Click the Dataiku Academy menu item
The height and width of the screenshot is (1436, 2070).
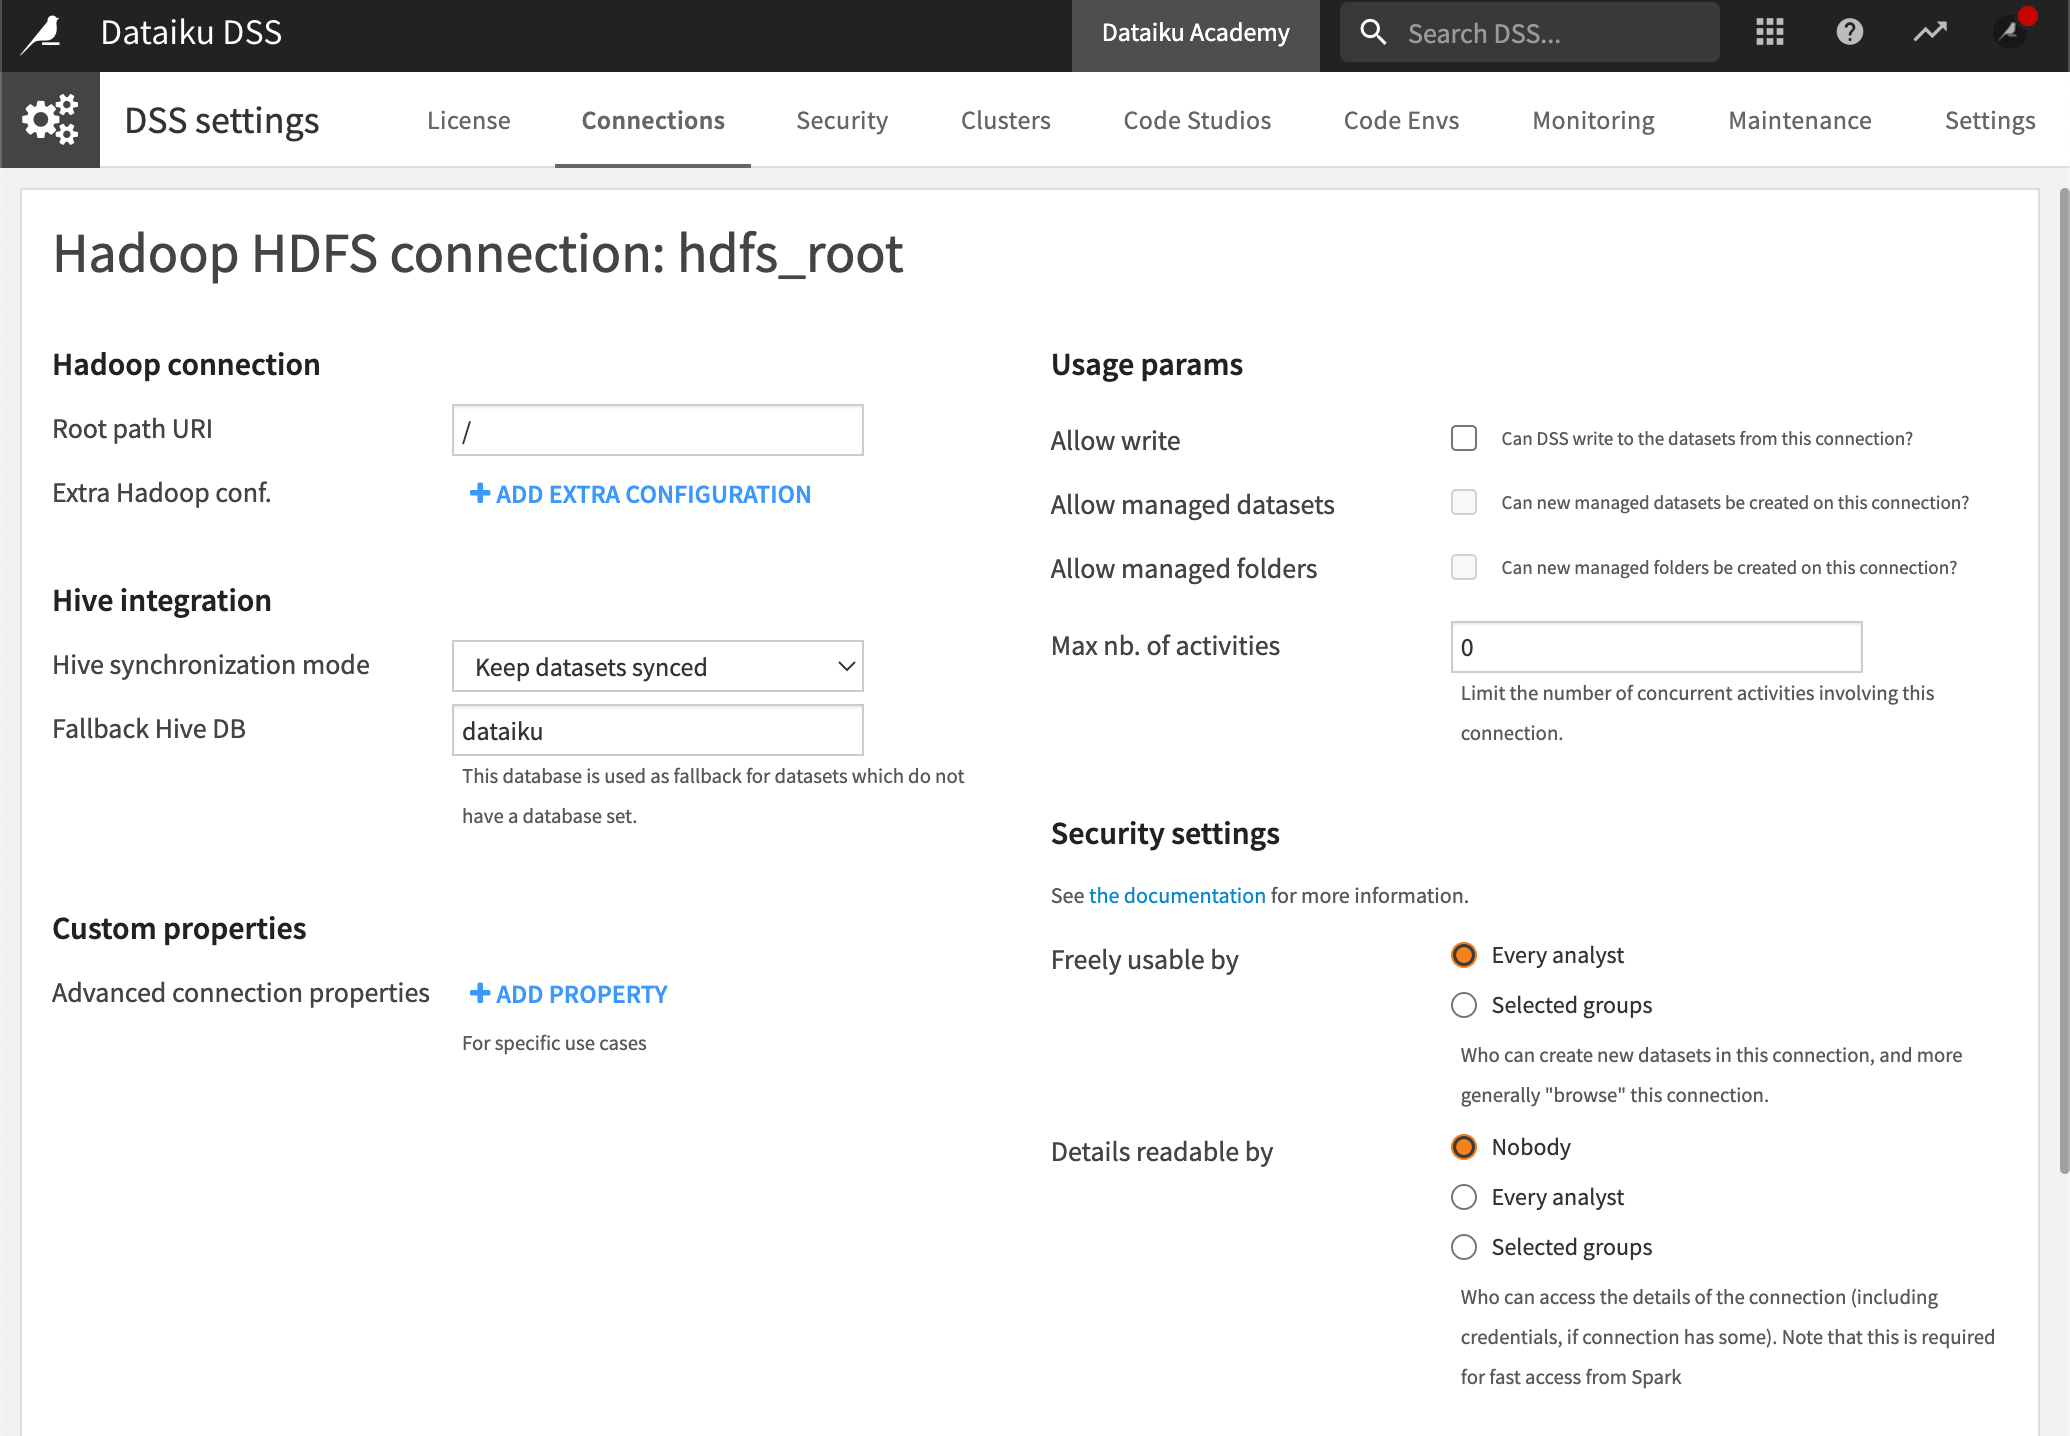[1195, 32]
